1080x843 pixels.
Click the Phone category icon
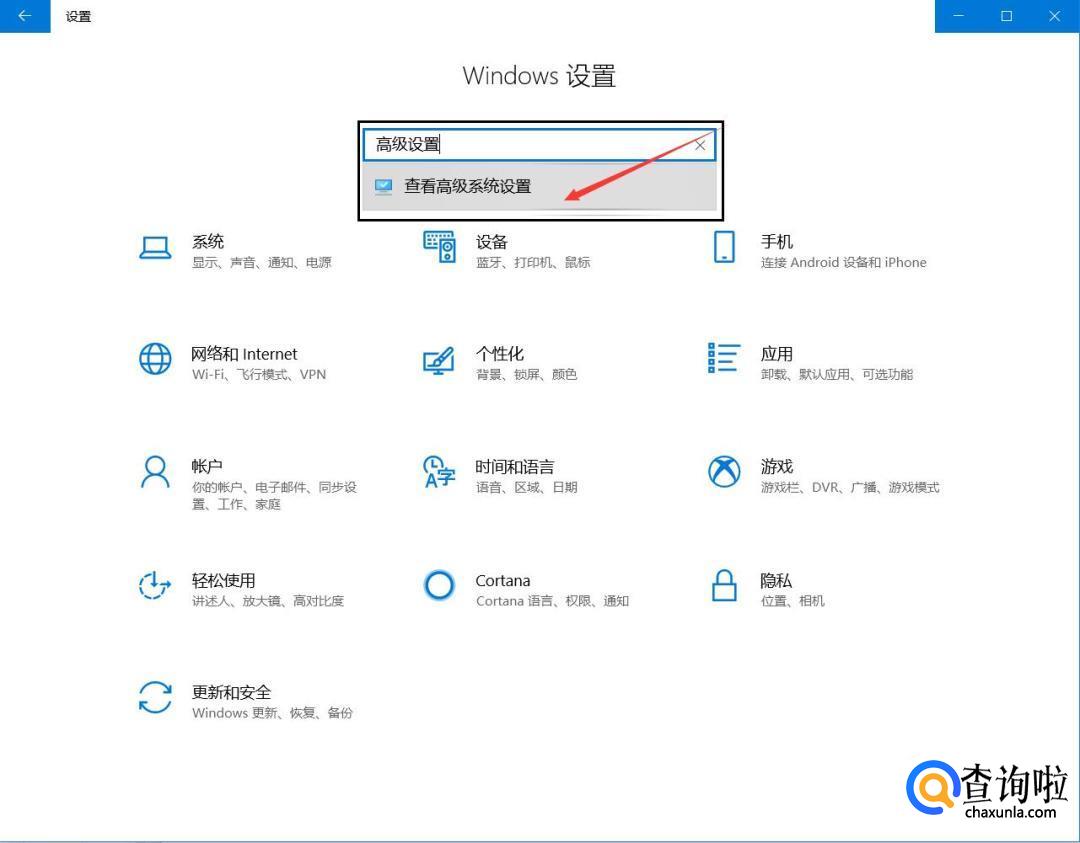724,247
